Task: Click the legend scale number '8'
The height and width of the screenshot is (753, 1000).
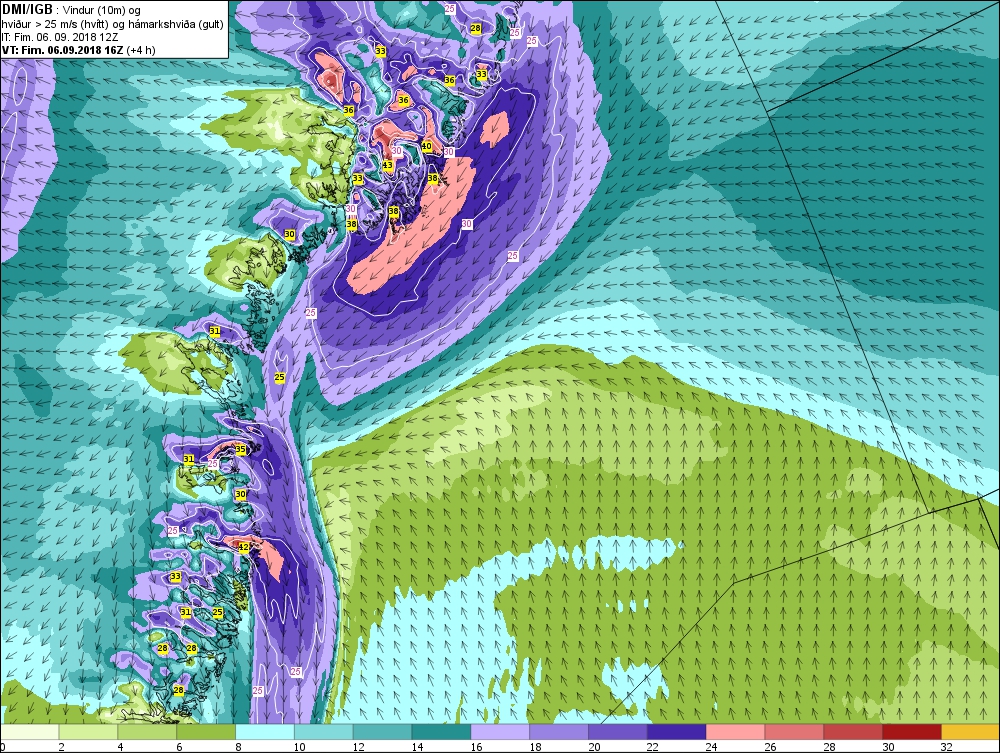Action: (x=239, y=747)
